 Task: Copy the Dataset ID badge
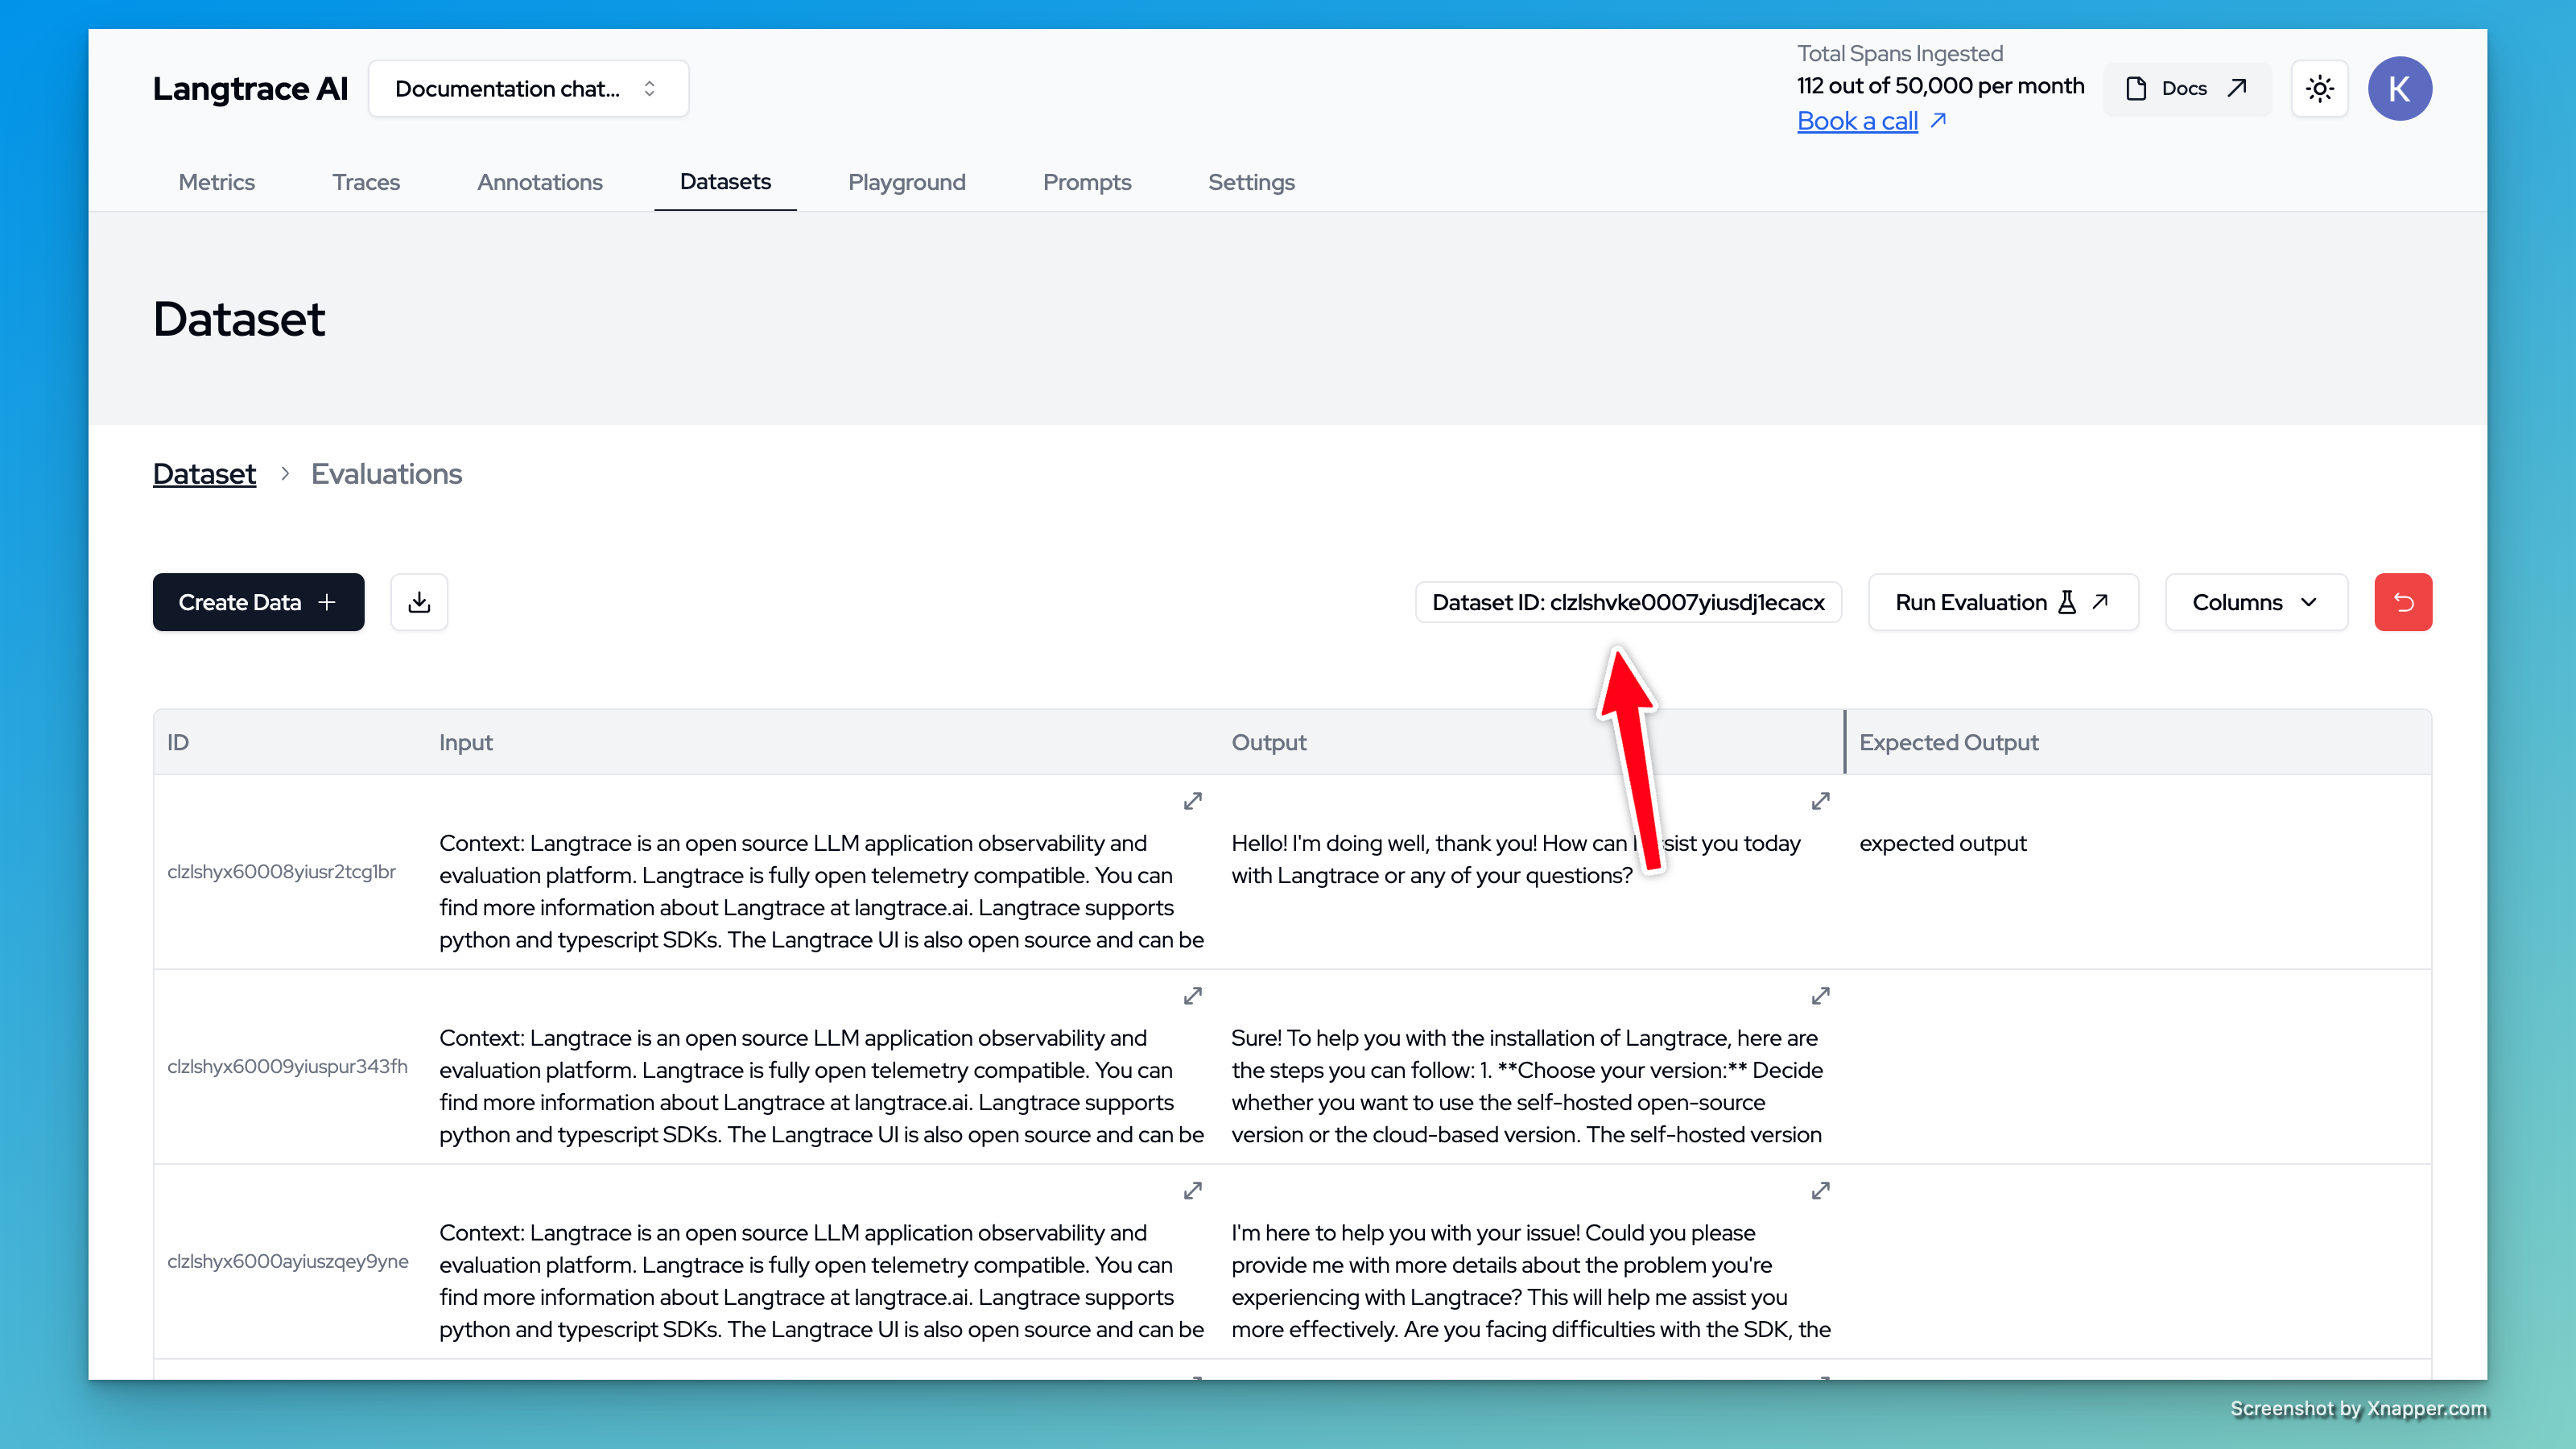tap(1627, 602)
